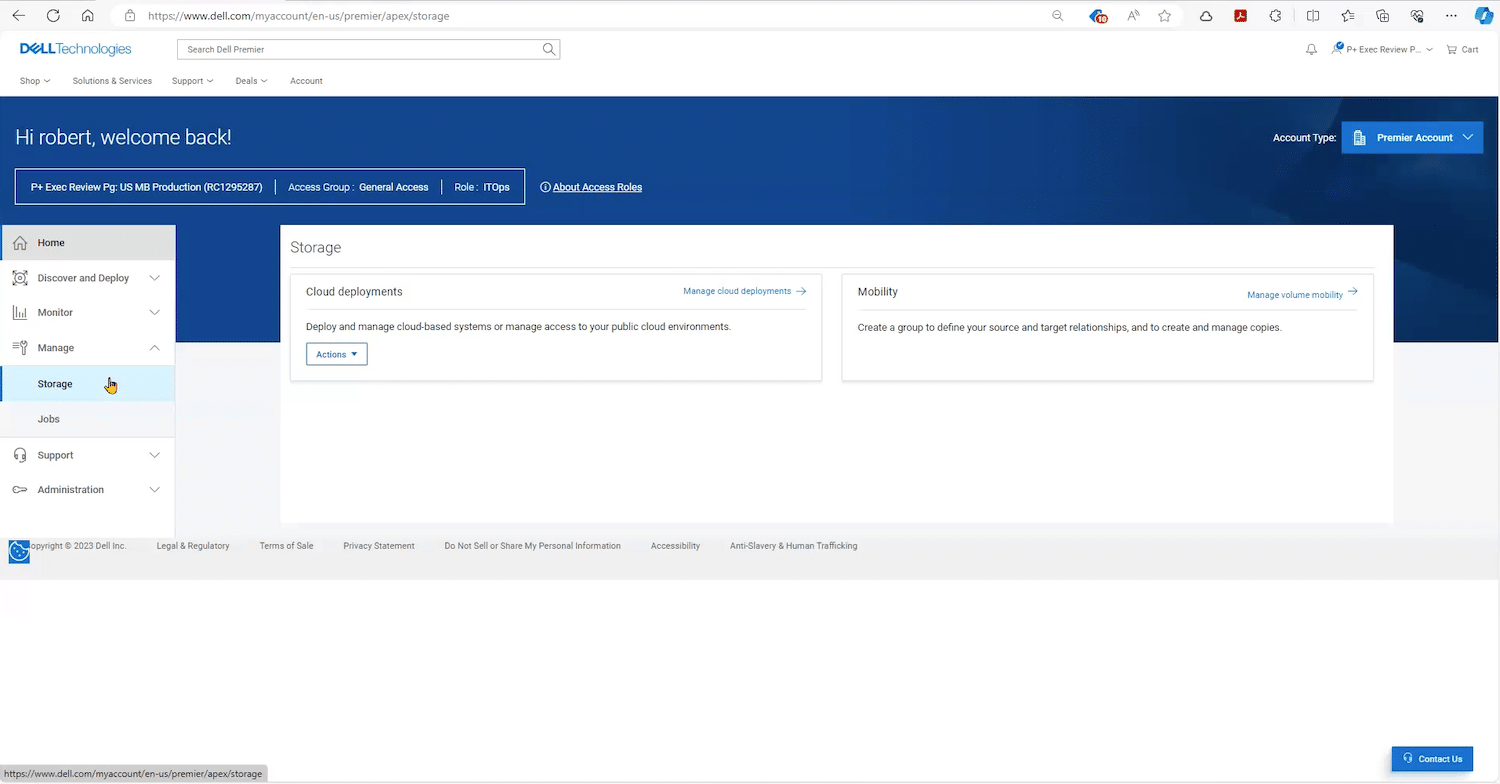View site information lock icon
The width and height of the screenshot is (1500, 784).
point(130,16)
